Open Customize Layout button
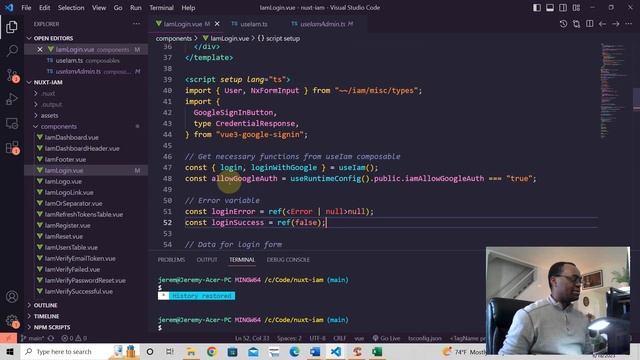The width and height of the screenshot is (640, 360). pos(576,8)
